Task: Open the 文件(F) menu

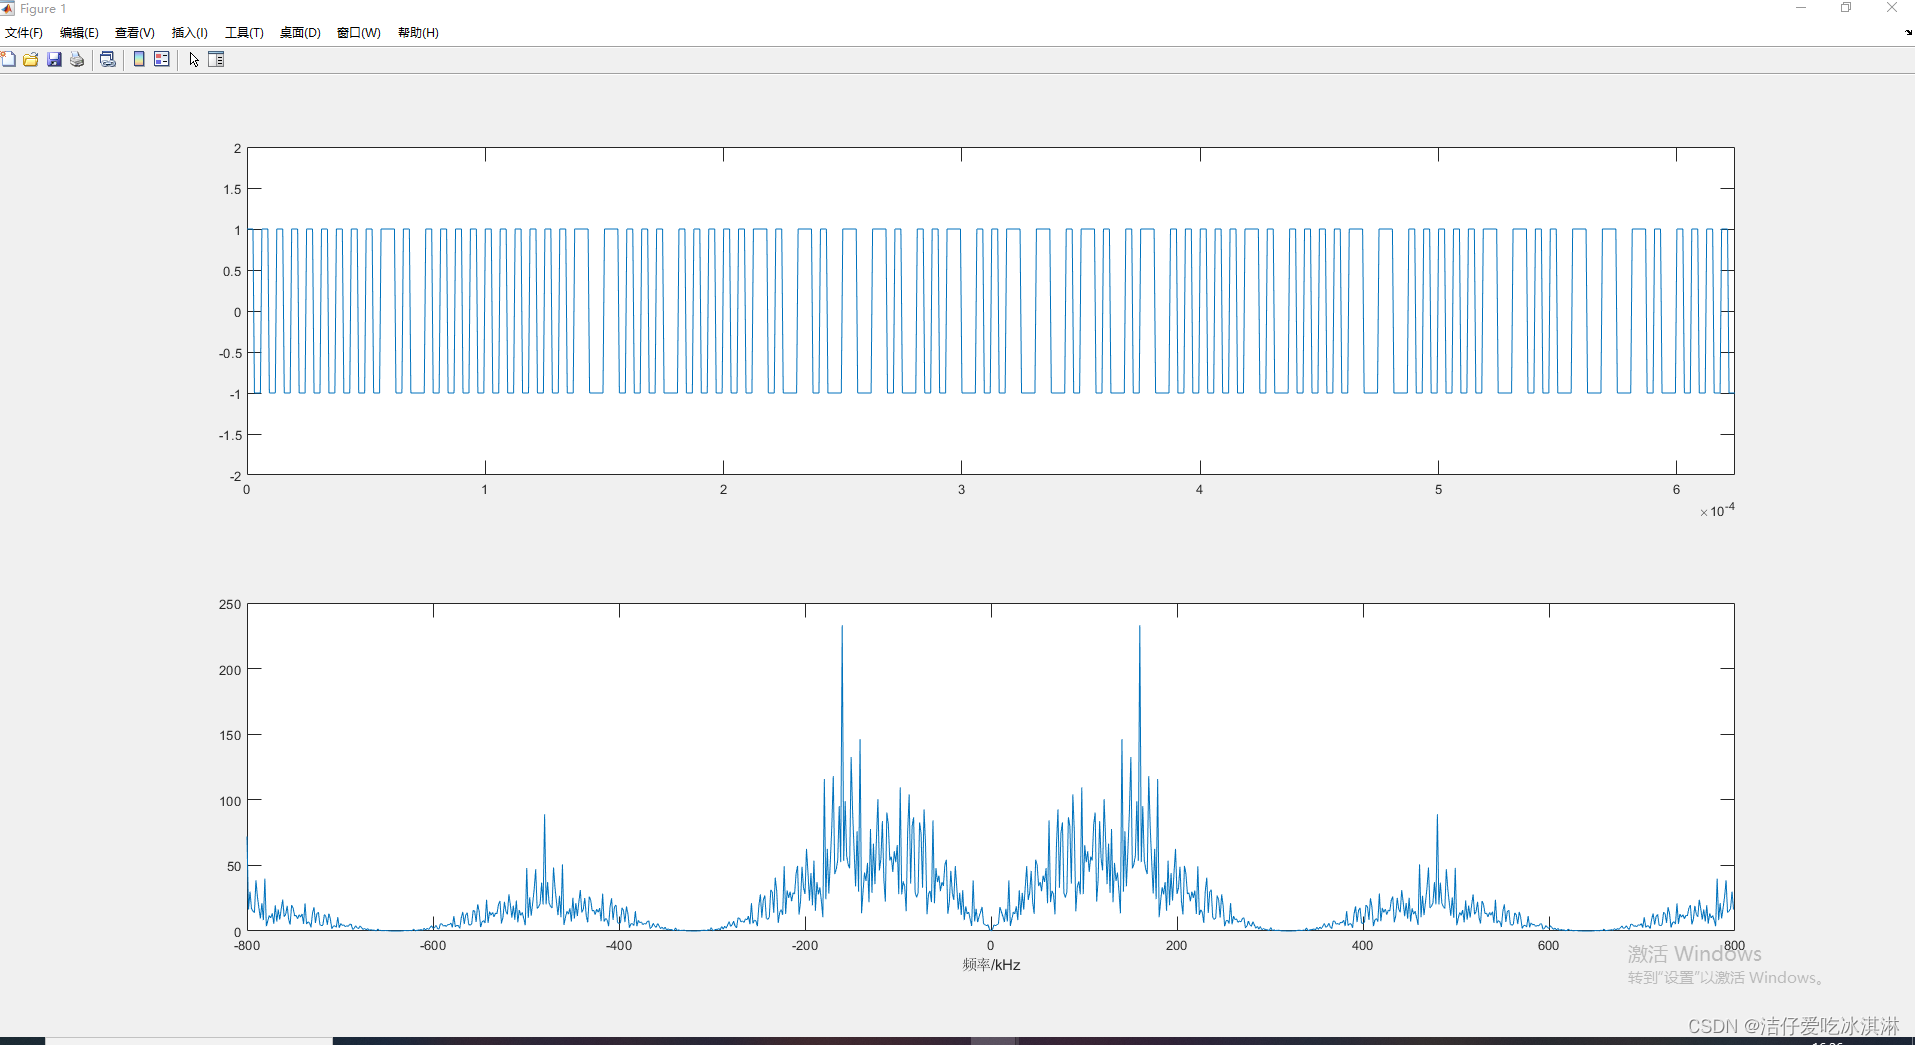Action: [24, 33]
